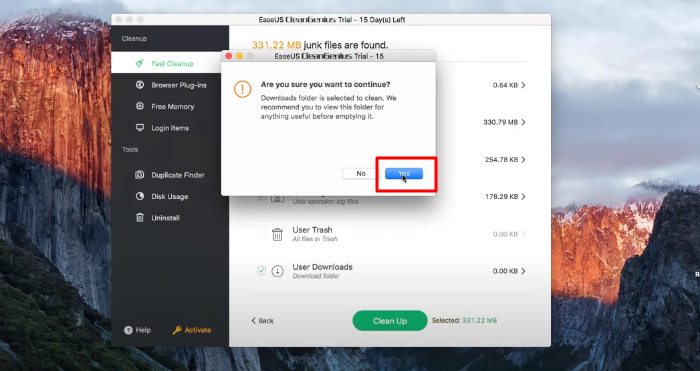Click the Help question-mark icon
Image resolution: width=700 pixels, height=371 pixels.
click(x=128, y=330)
